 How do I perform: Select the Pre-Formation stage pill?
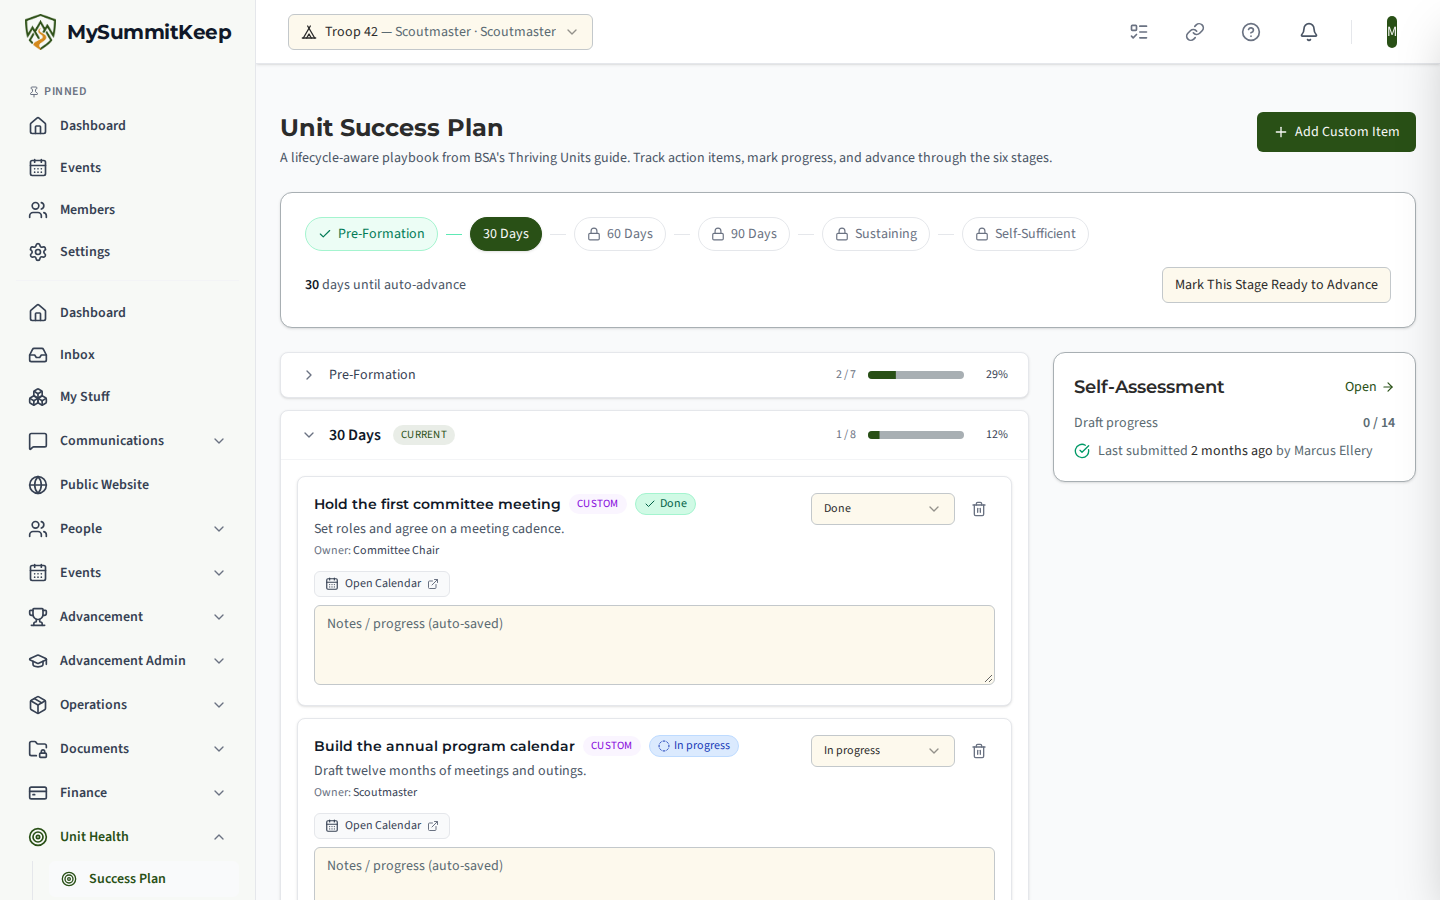click(371, 234)
